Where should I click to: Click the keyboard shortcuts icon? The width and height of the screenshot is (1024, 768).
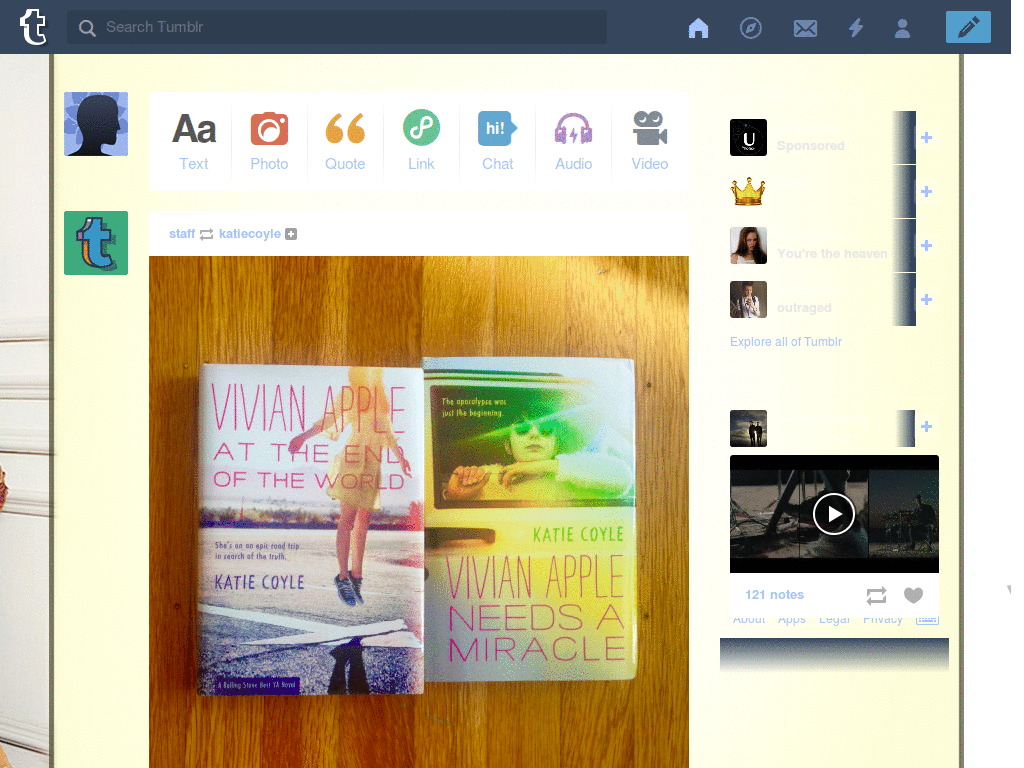pos(927,620)
